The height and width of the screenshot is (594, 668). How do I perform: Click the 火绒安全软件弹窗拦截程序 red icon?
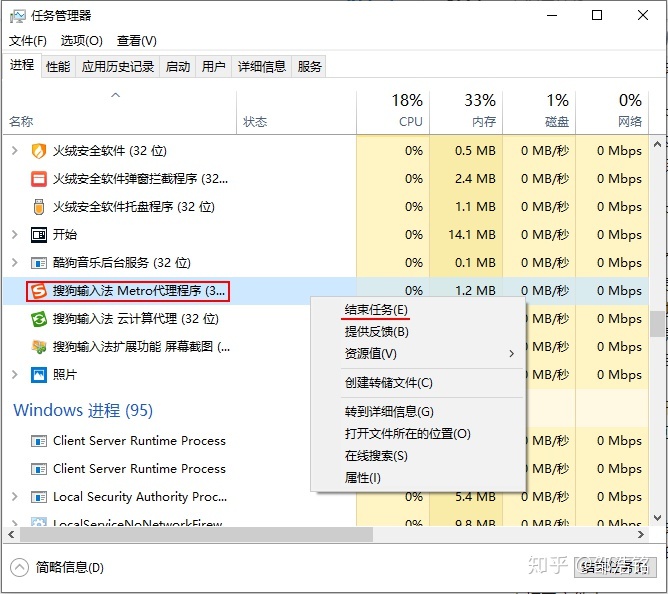tap(39, 179)
